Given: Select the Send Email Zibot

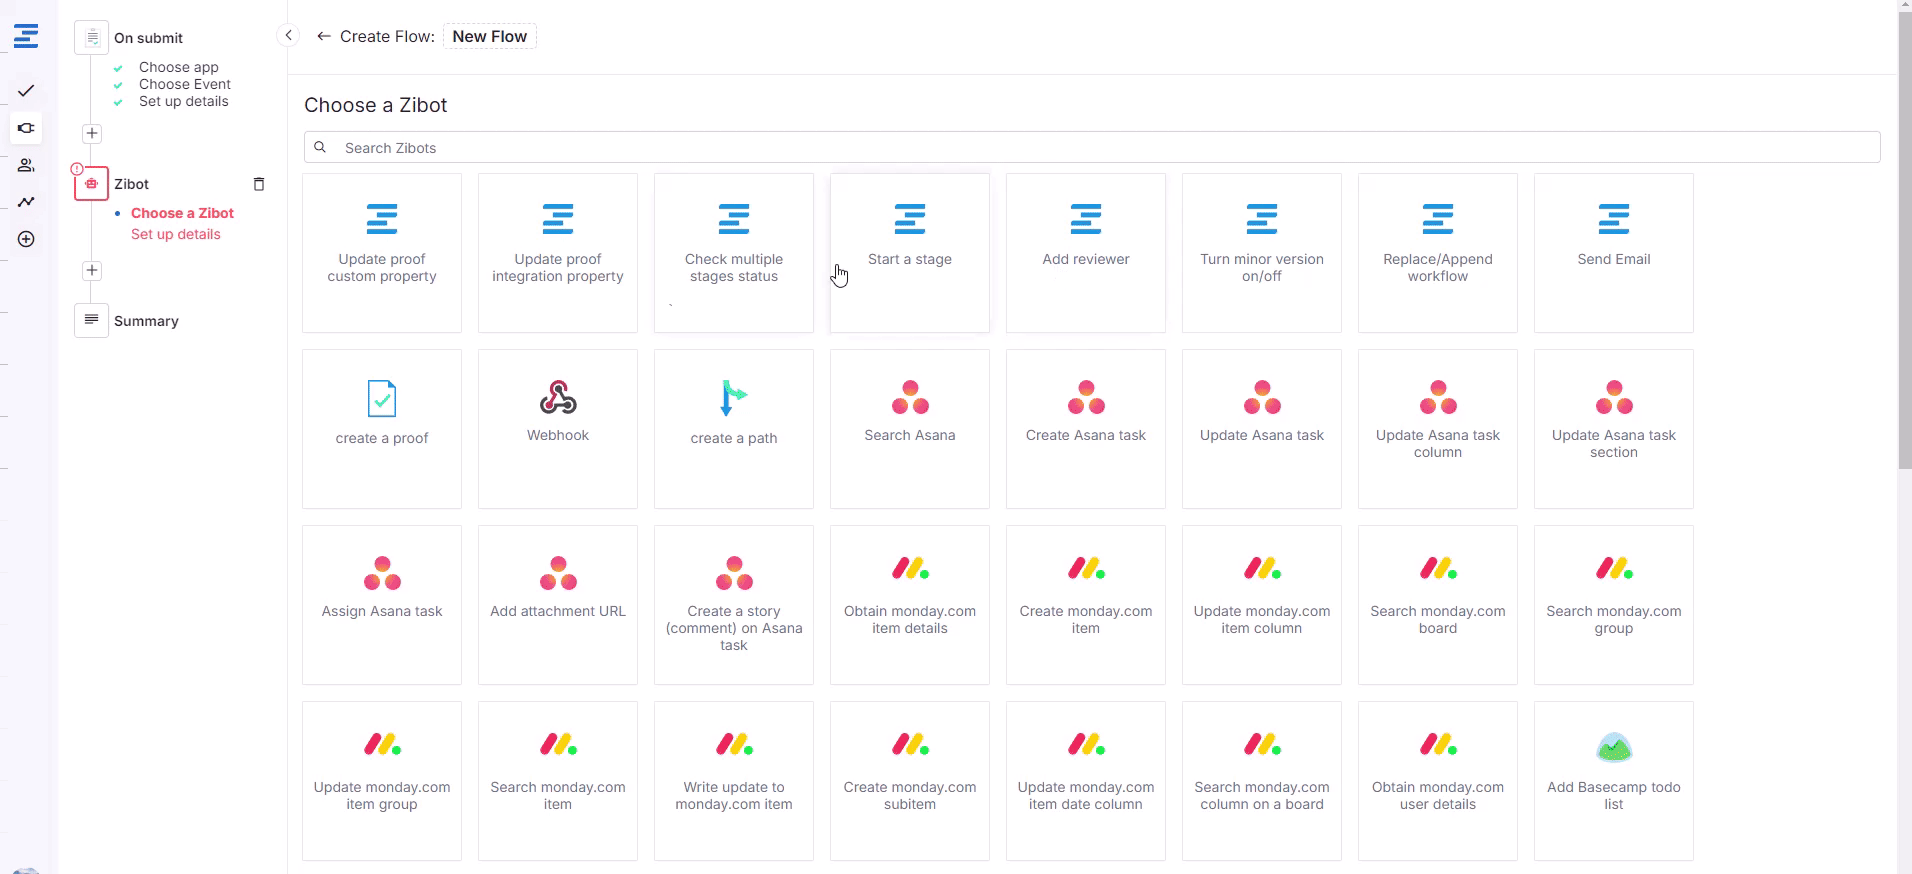Looking at the screenshot, I should tap(1614, 253).
